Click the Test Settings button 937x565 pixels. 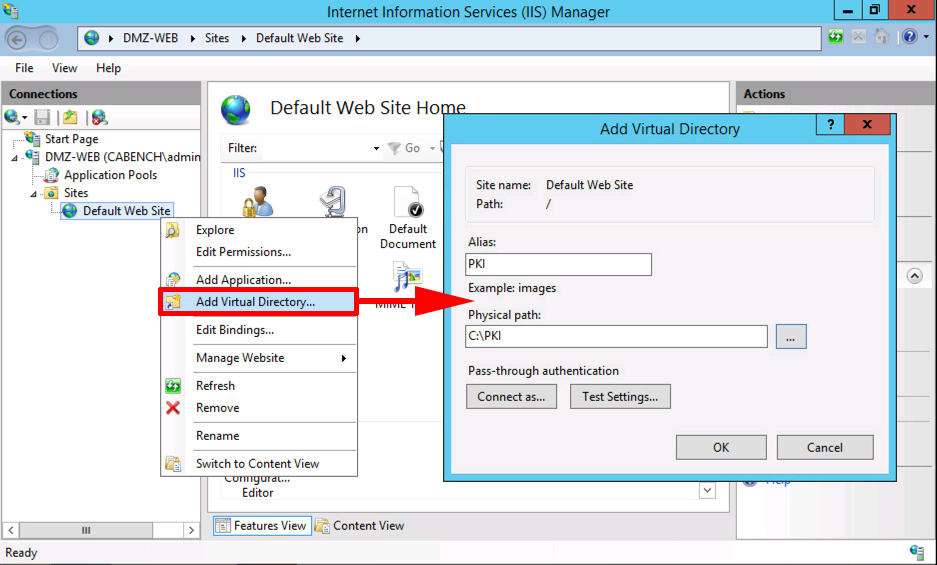[x=620, y=396]
